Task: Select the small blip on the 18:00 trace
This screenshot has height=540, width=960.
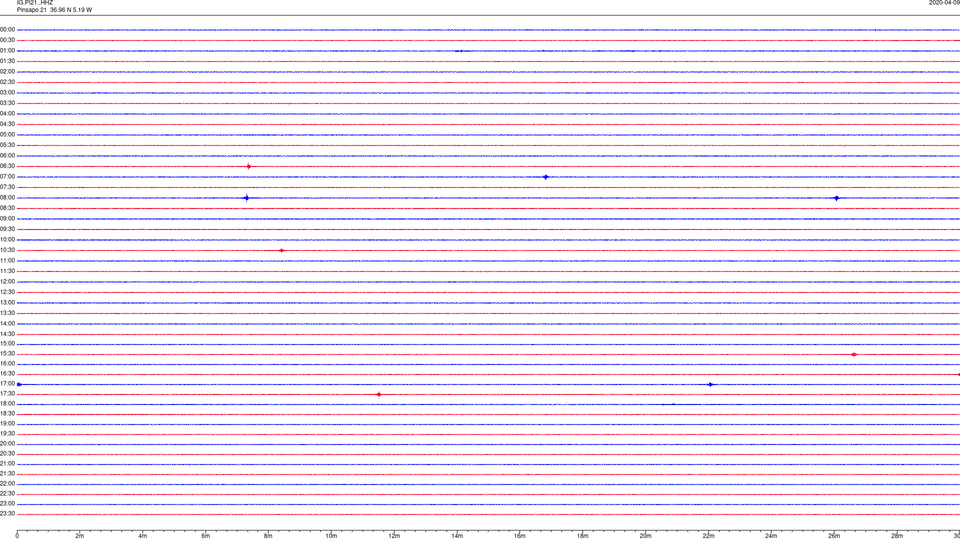Action: [x=672, y=404]
